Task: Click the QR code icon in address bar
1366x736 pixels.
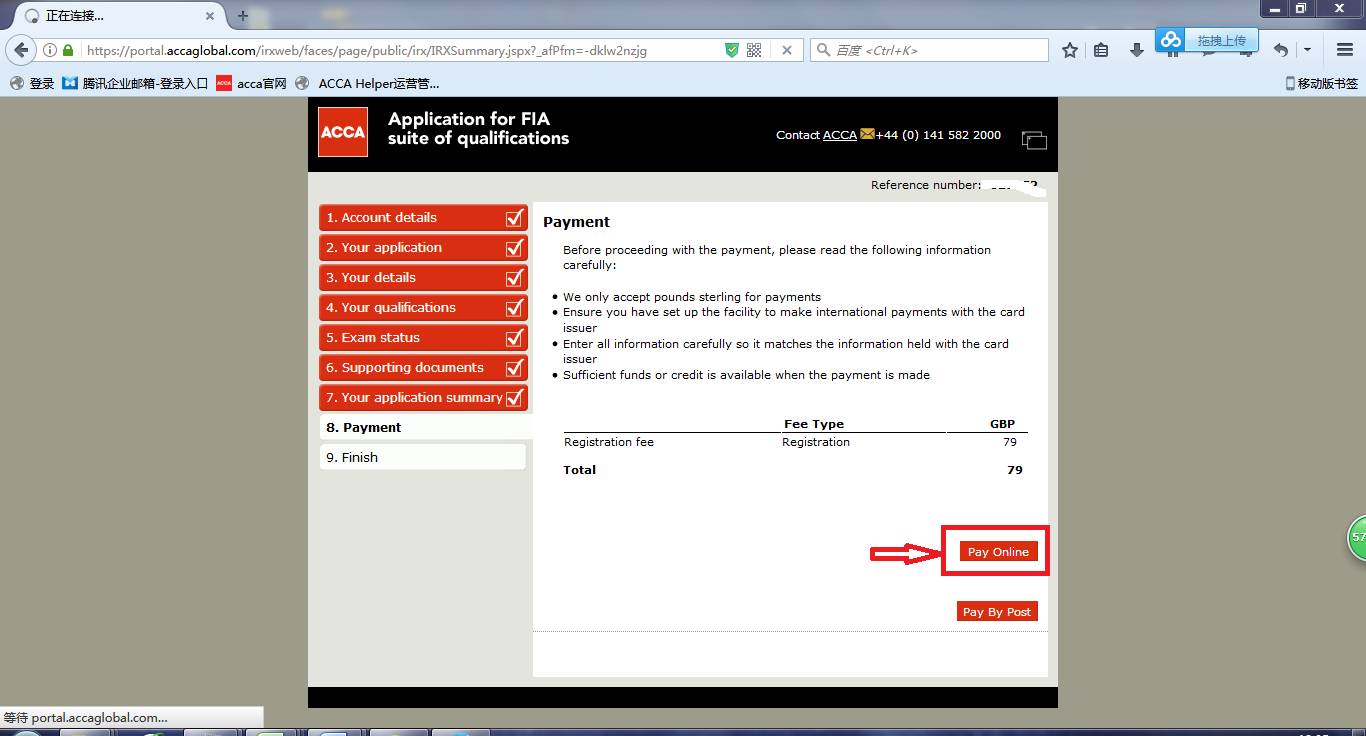Action: point(754,50)
